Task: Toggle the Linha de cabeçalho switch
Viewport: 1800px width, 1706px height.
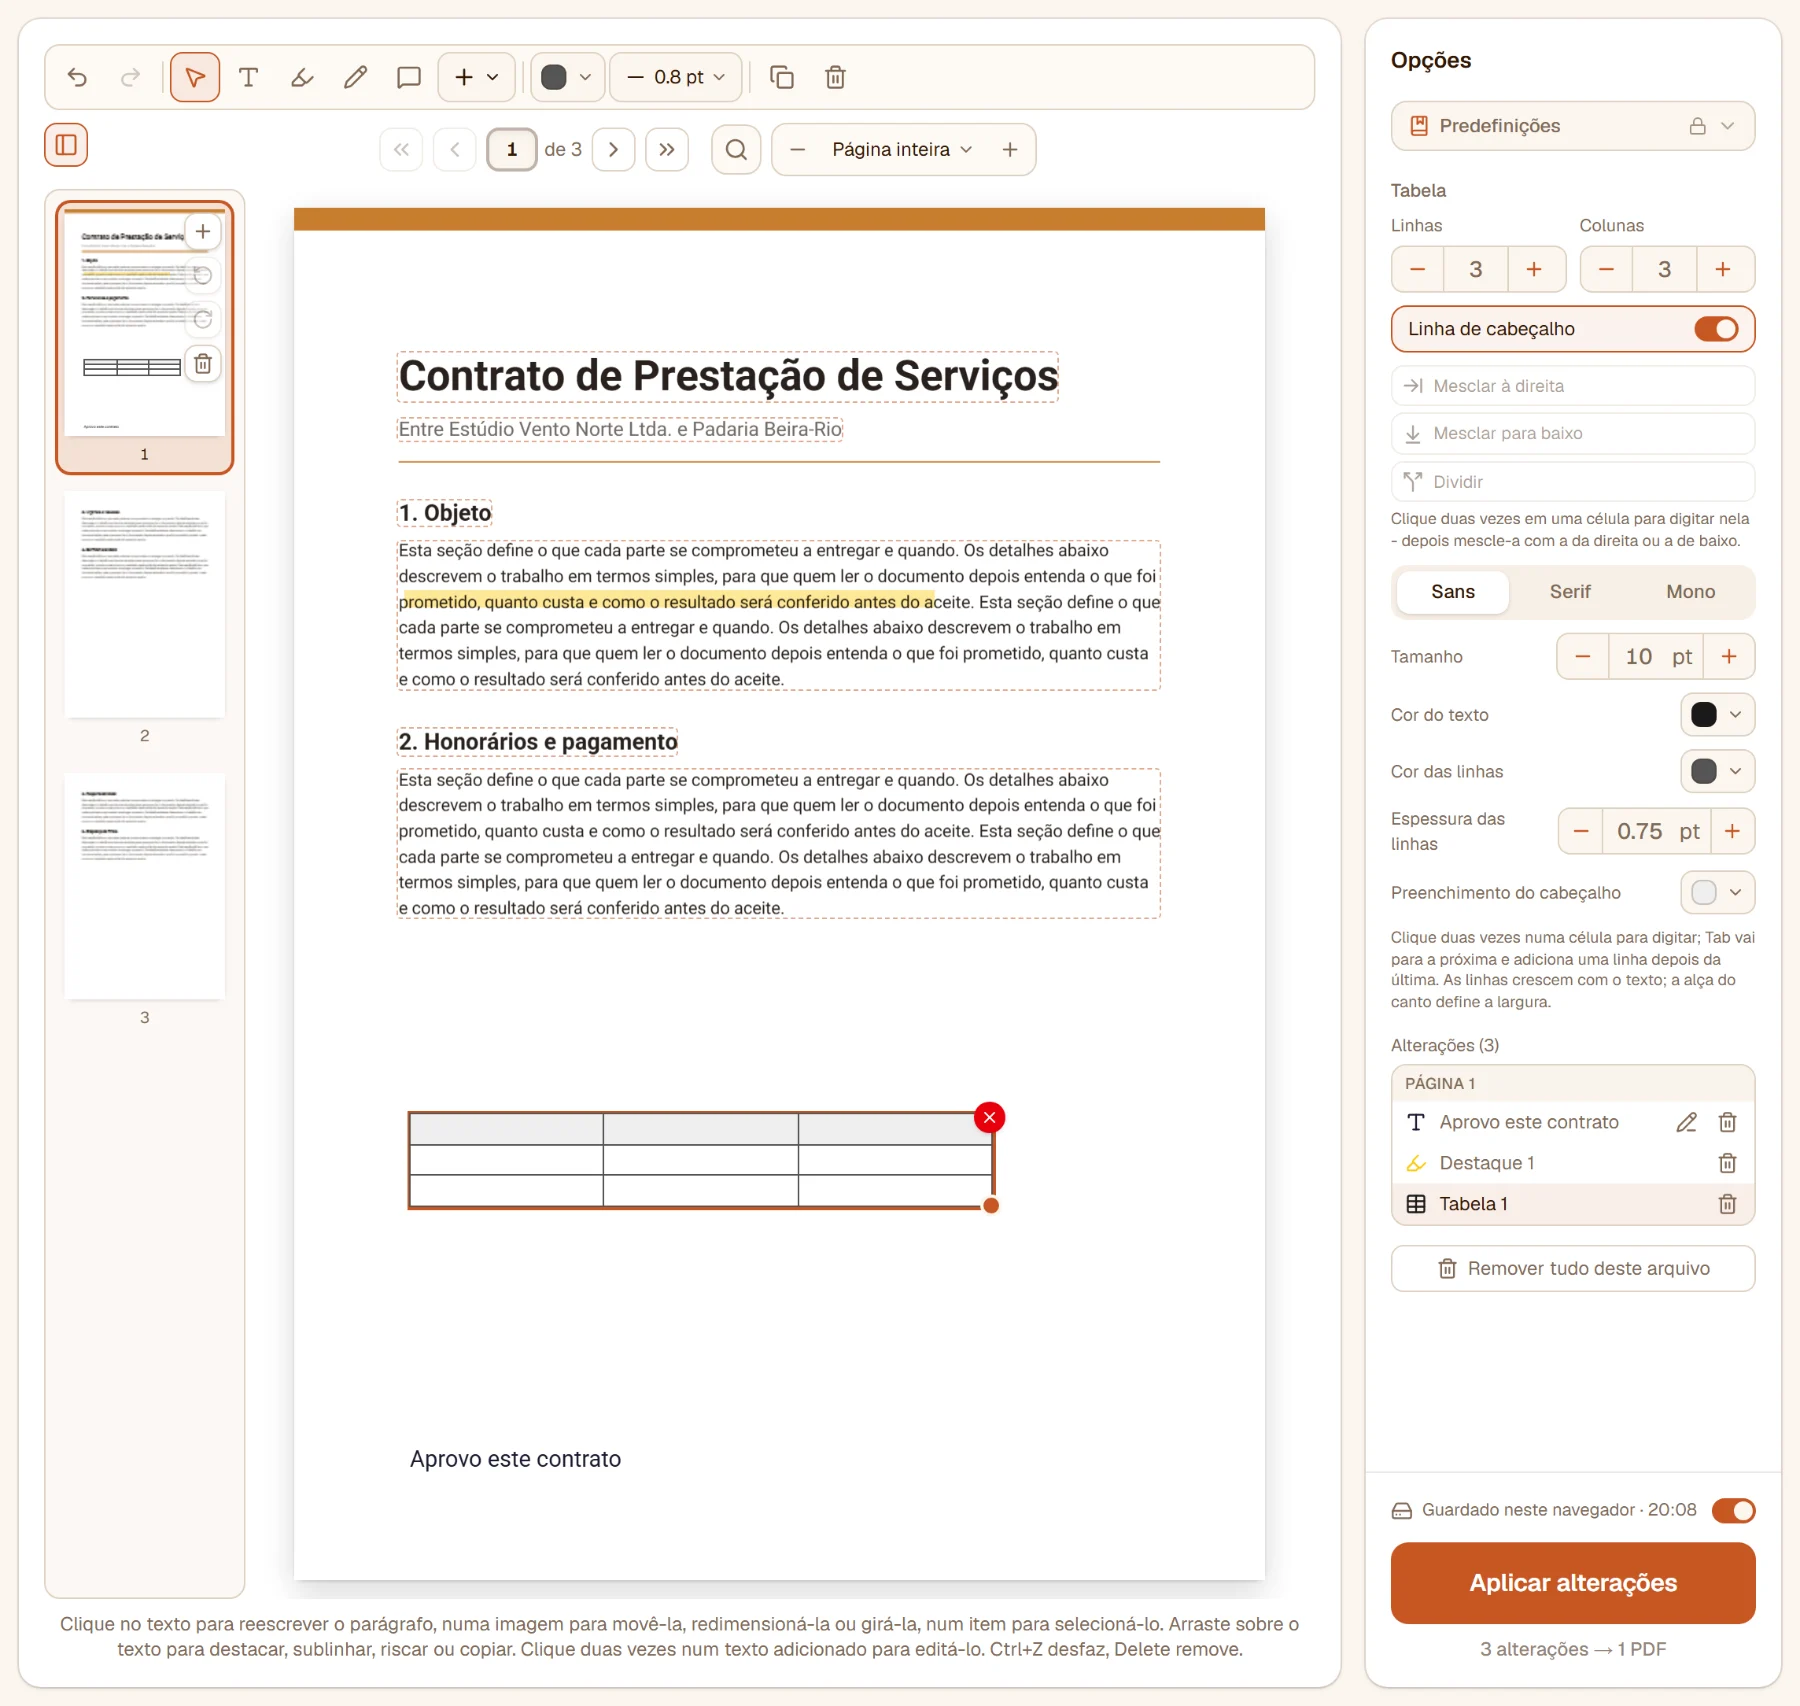Action: coord(1716,329)
